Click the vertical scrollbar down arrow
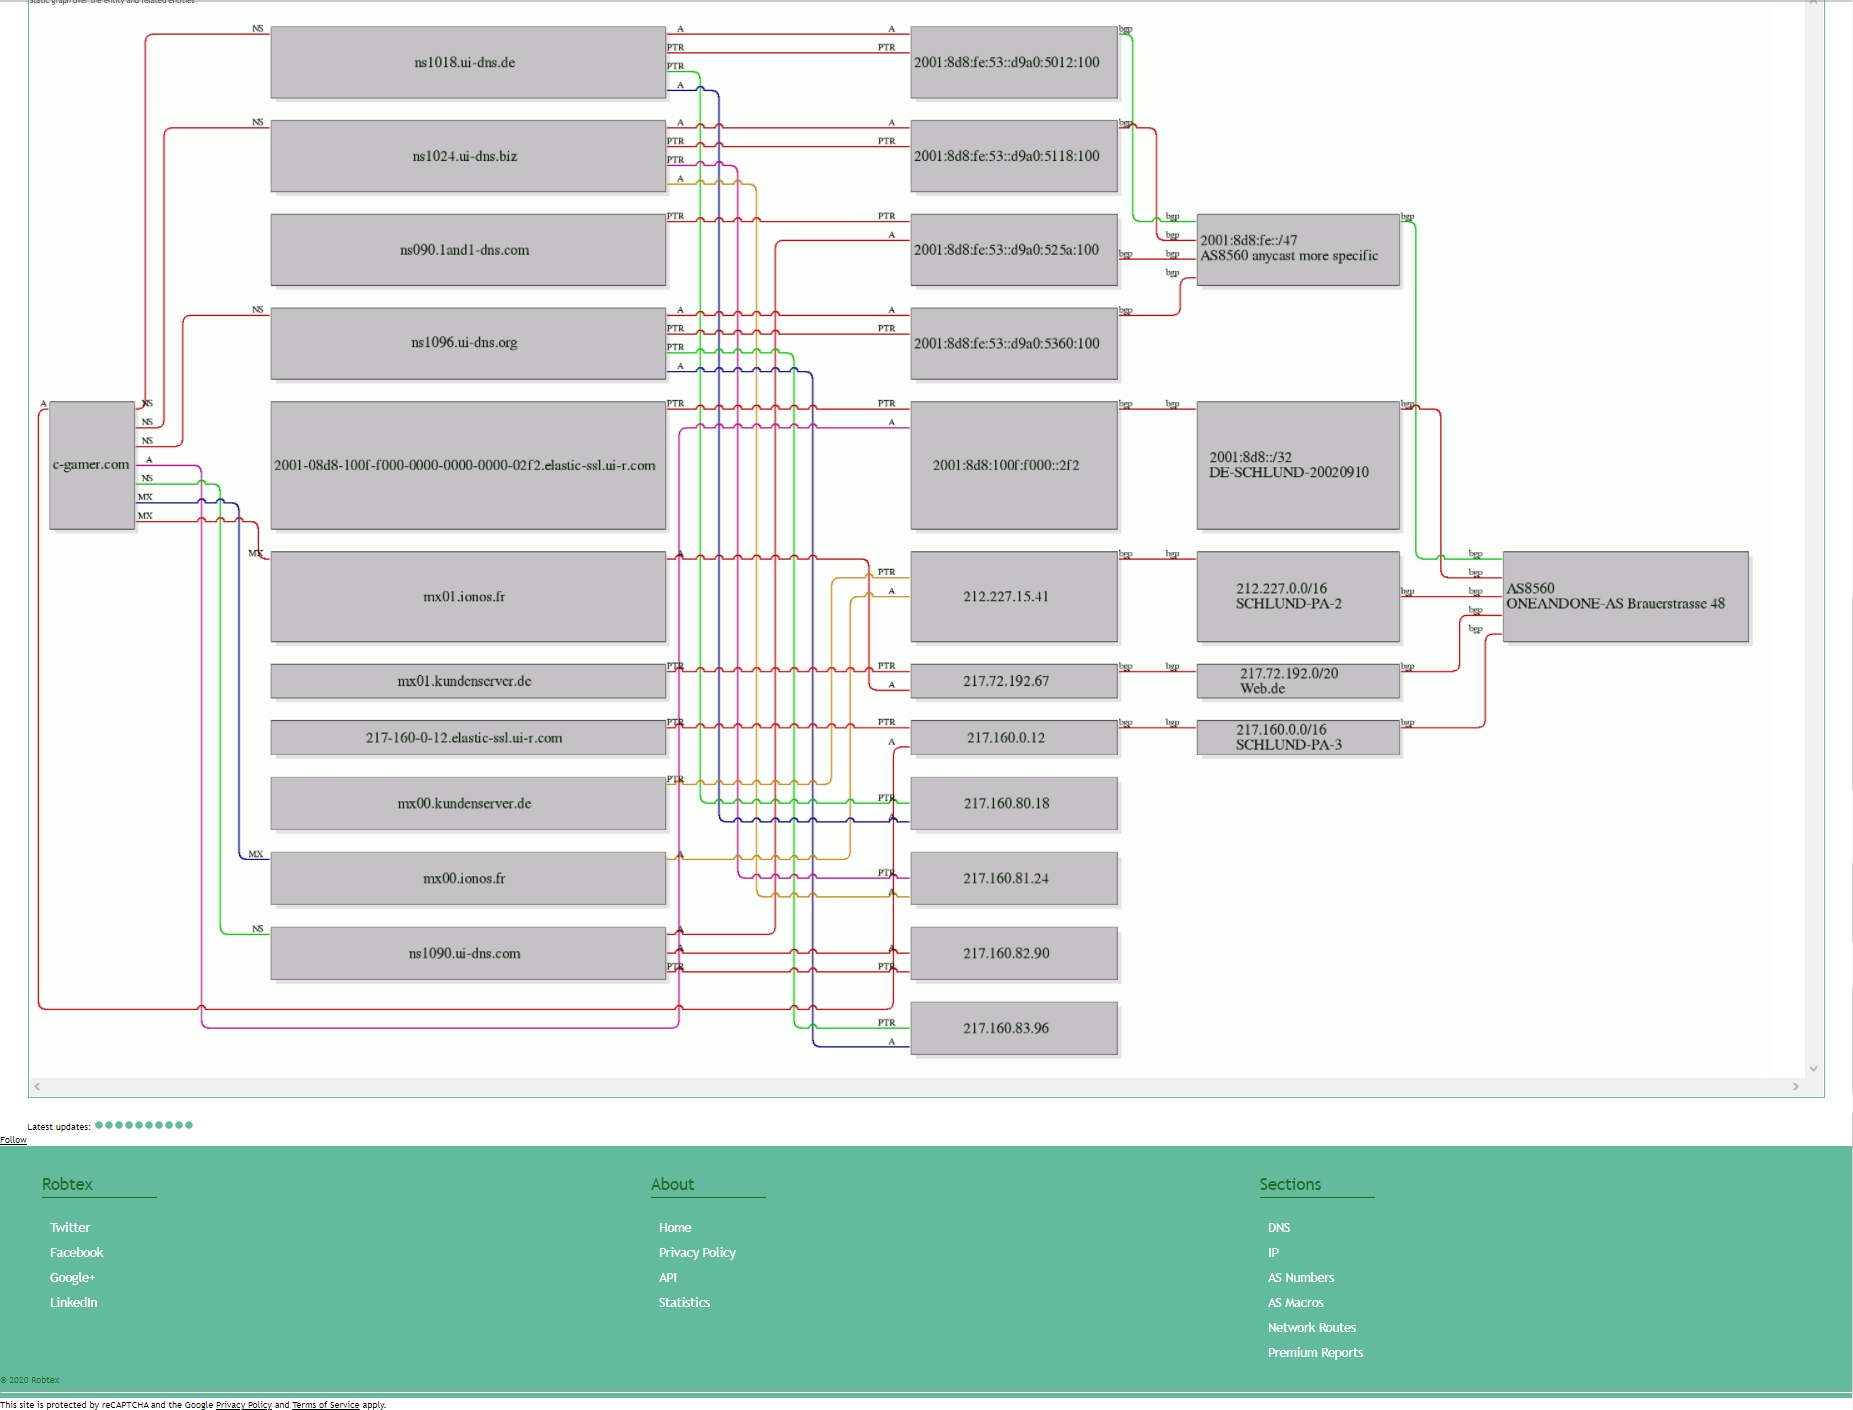 tap(1813, 1069)
